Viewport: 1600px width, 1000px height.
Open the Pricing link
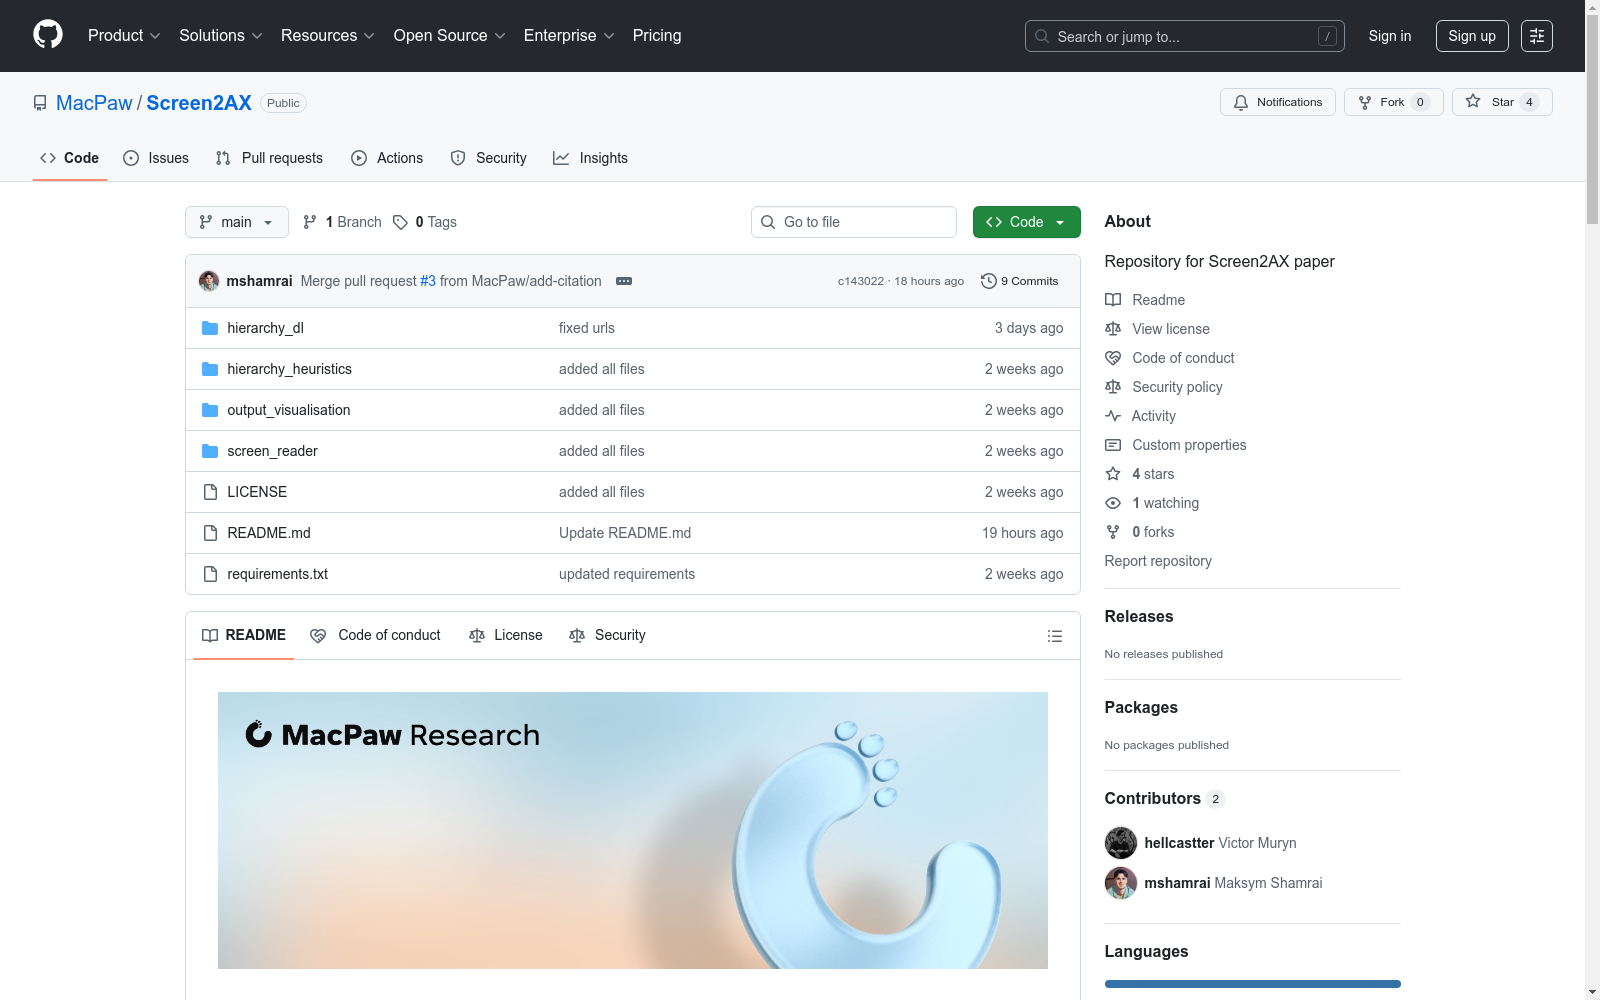pyautogui.click(x=657, y=36)
